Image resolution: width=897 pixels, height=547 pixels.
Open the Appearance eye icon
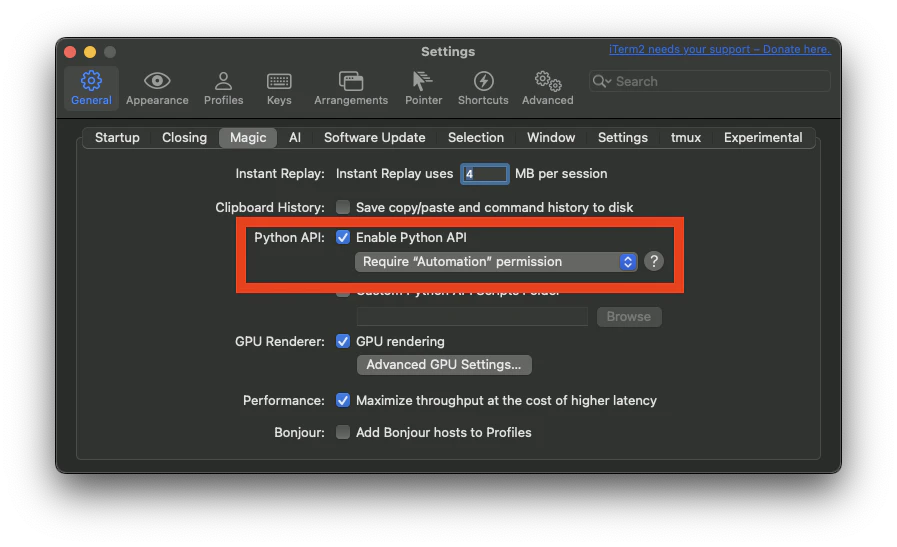[157, 81]
